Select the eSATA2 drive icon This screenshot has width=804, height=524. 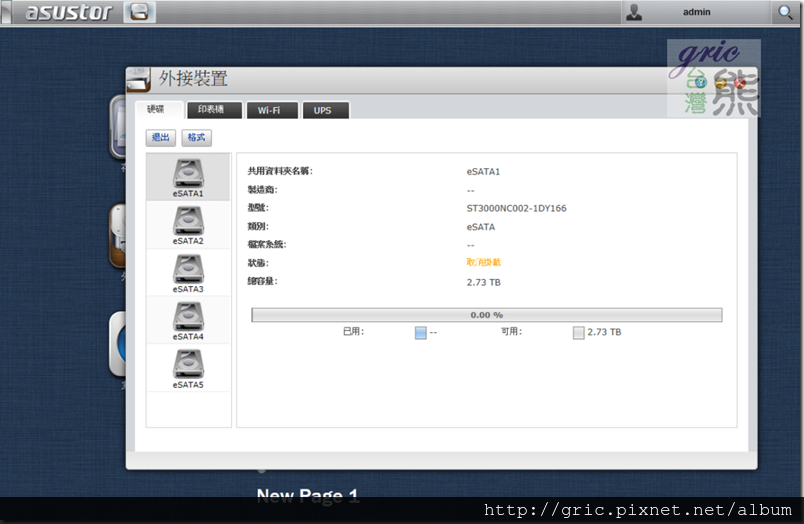point(188,221)
